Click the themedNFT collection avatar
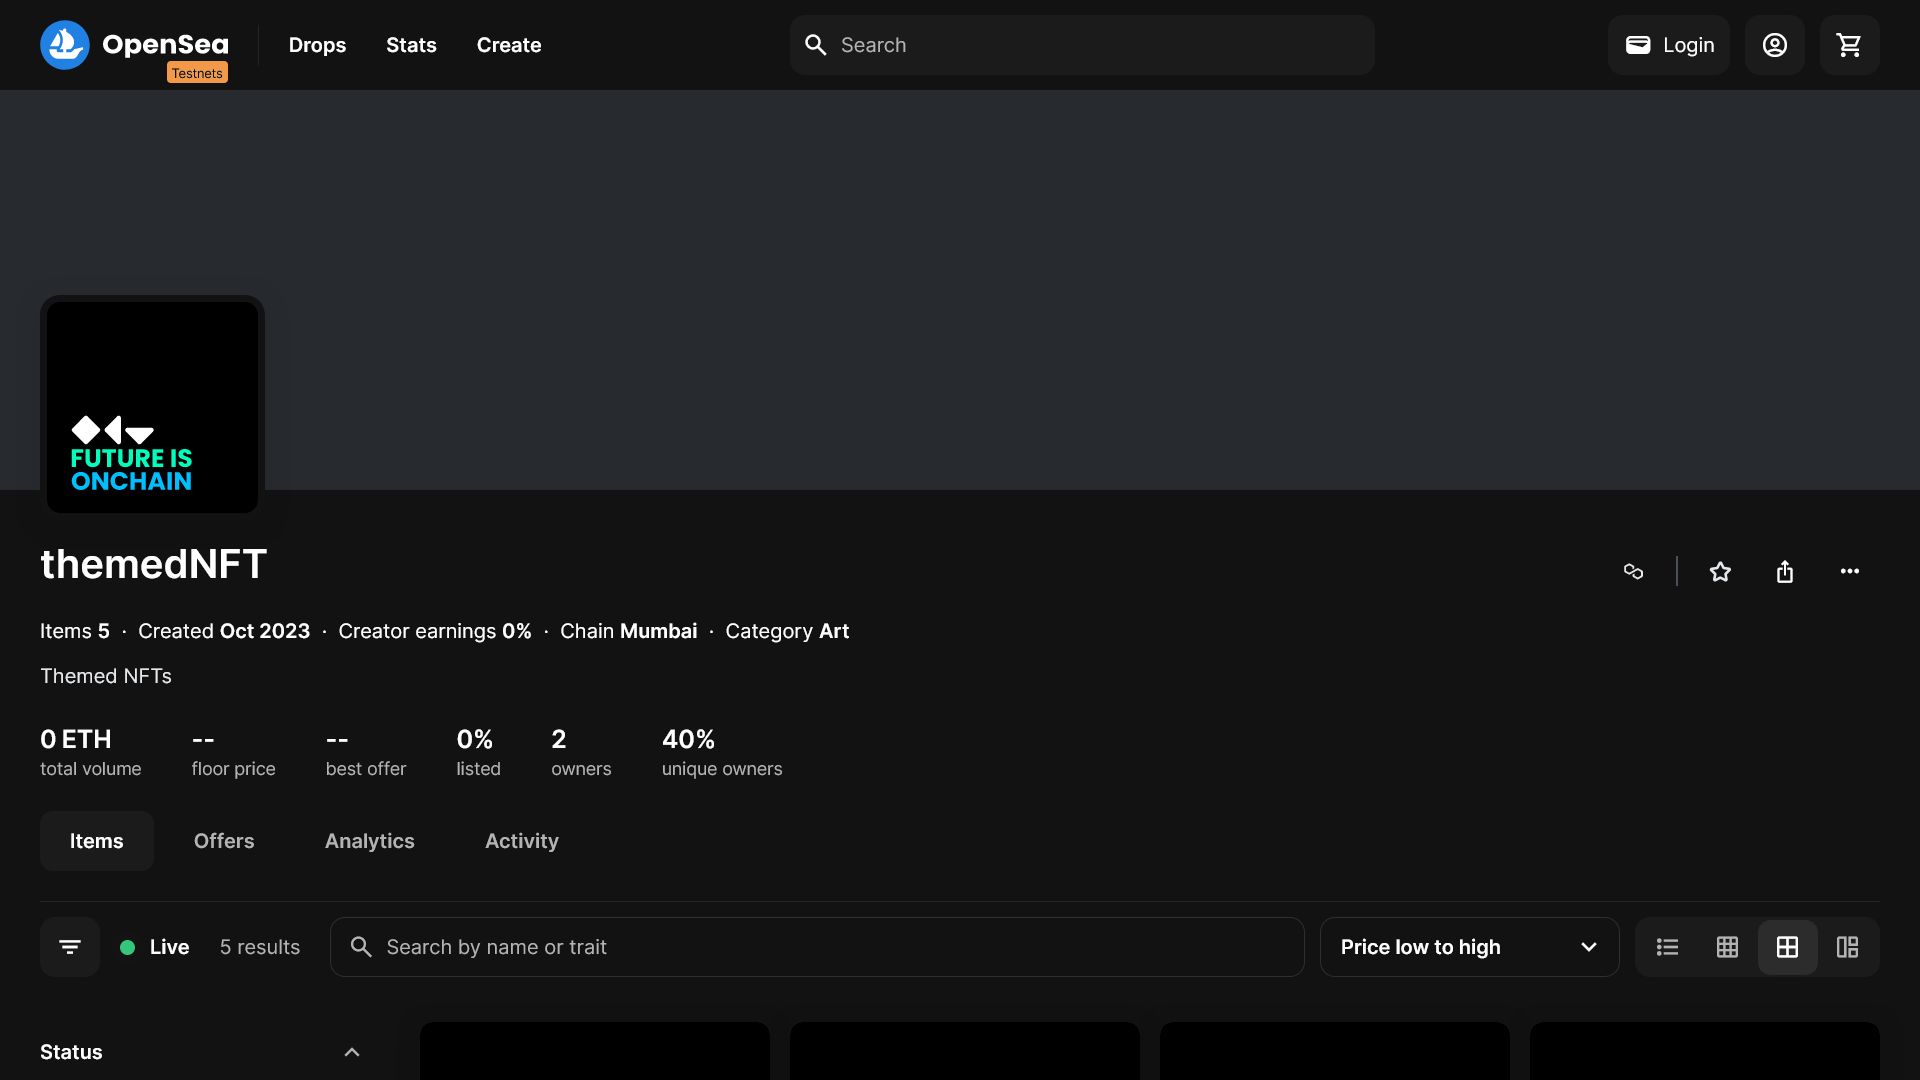 (152, 407)
